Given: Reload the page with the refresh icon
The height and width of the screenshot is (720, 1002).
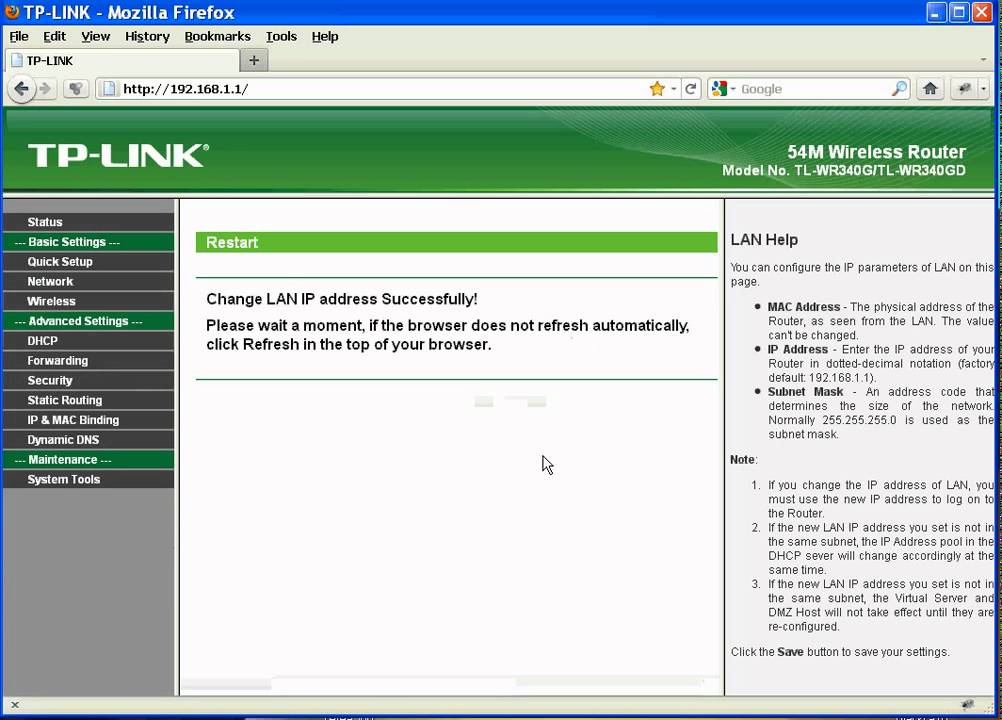Looking at the screenshot, I should pos(691,89).
